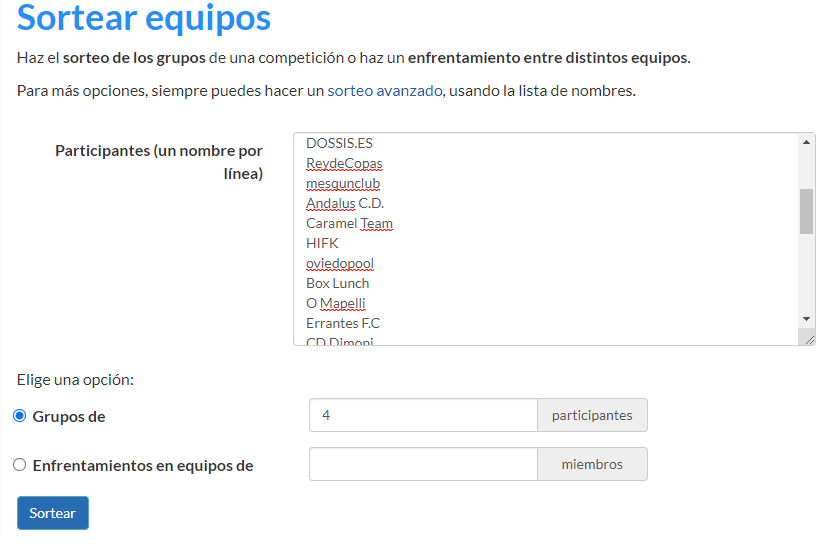Viewport: 827px width, 545px height.
Task: Click the 'miembros' addon label
Action: pyautogui.click(x=592, y=464)
